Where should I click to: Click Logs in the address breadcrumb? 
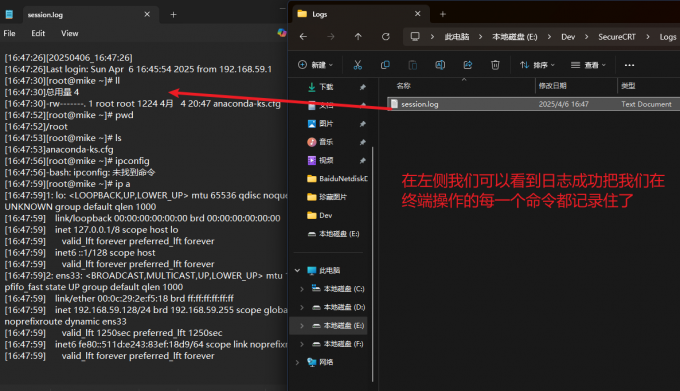click(668, 37)
